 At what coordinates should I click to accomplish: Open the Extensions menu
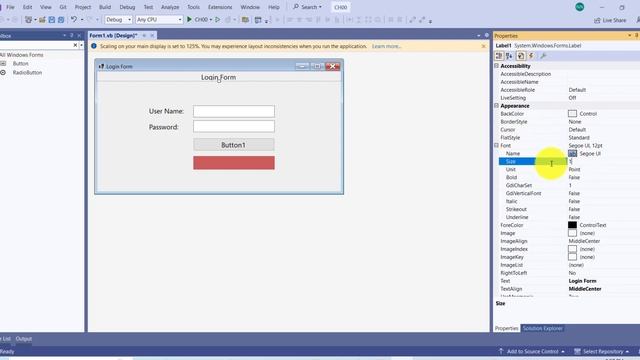pyautogui.click(x=220, y=7)
